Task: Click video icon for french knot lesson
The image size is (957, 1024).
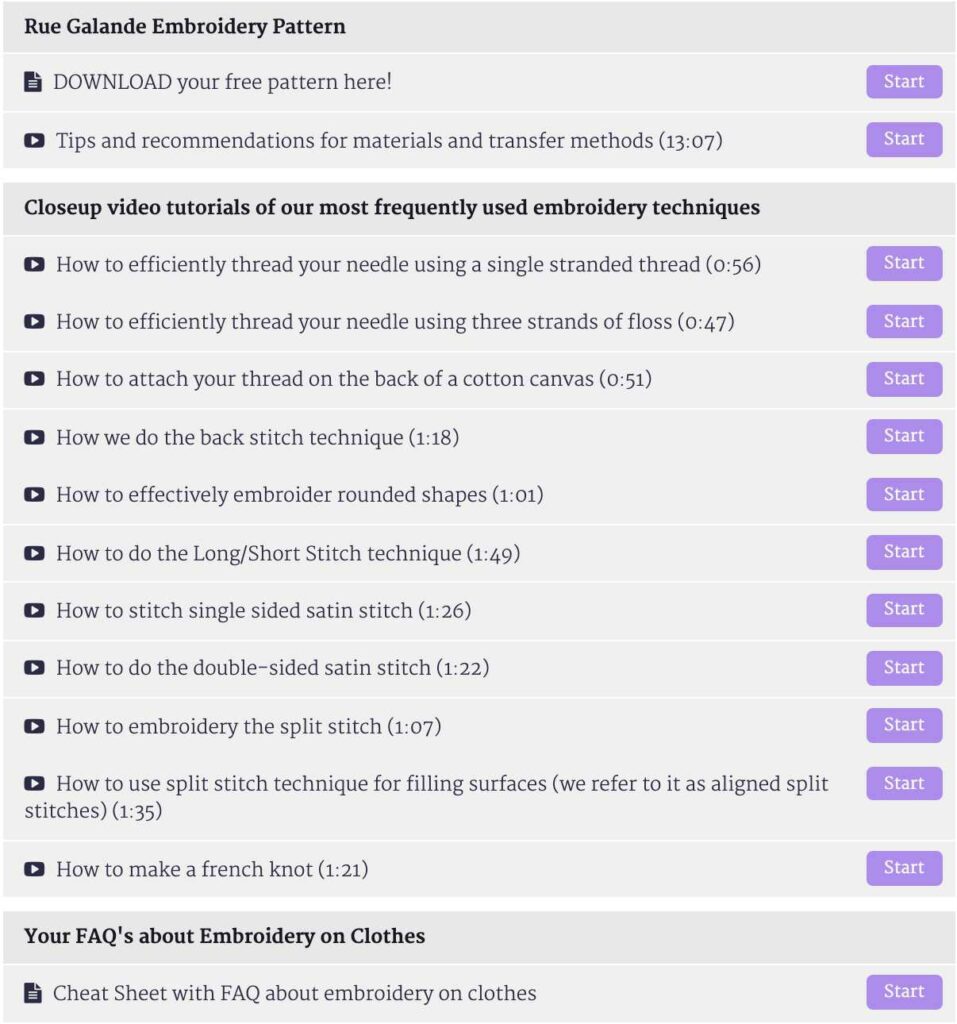Action: click(34, 869)
